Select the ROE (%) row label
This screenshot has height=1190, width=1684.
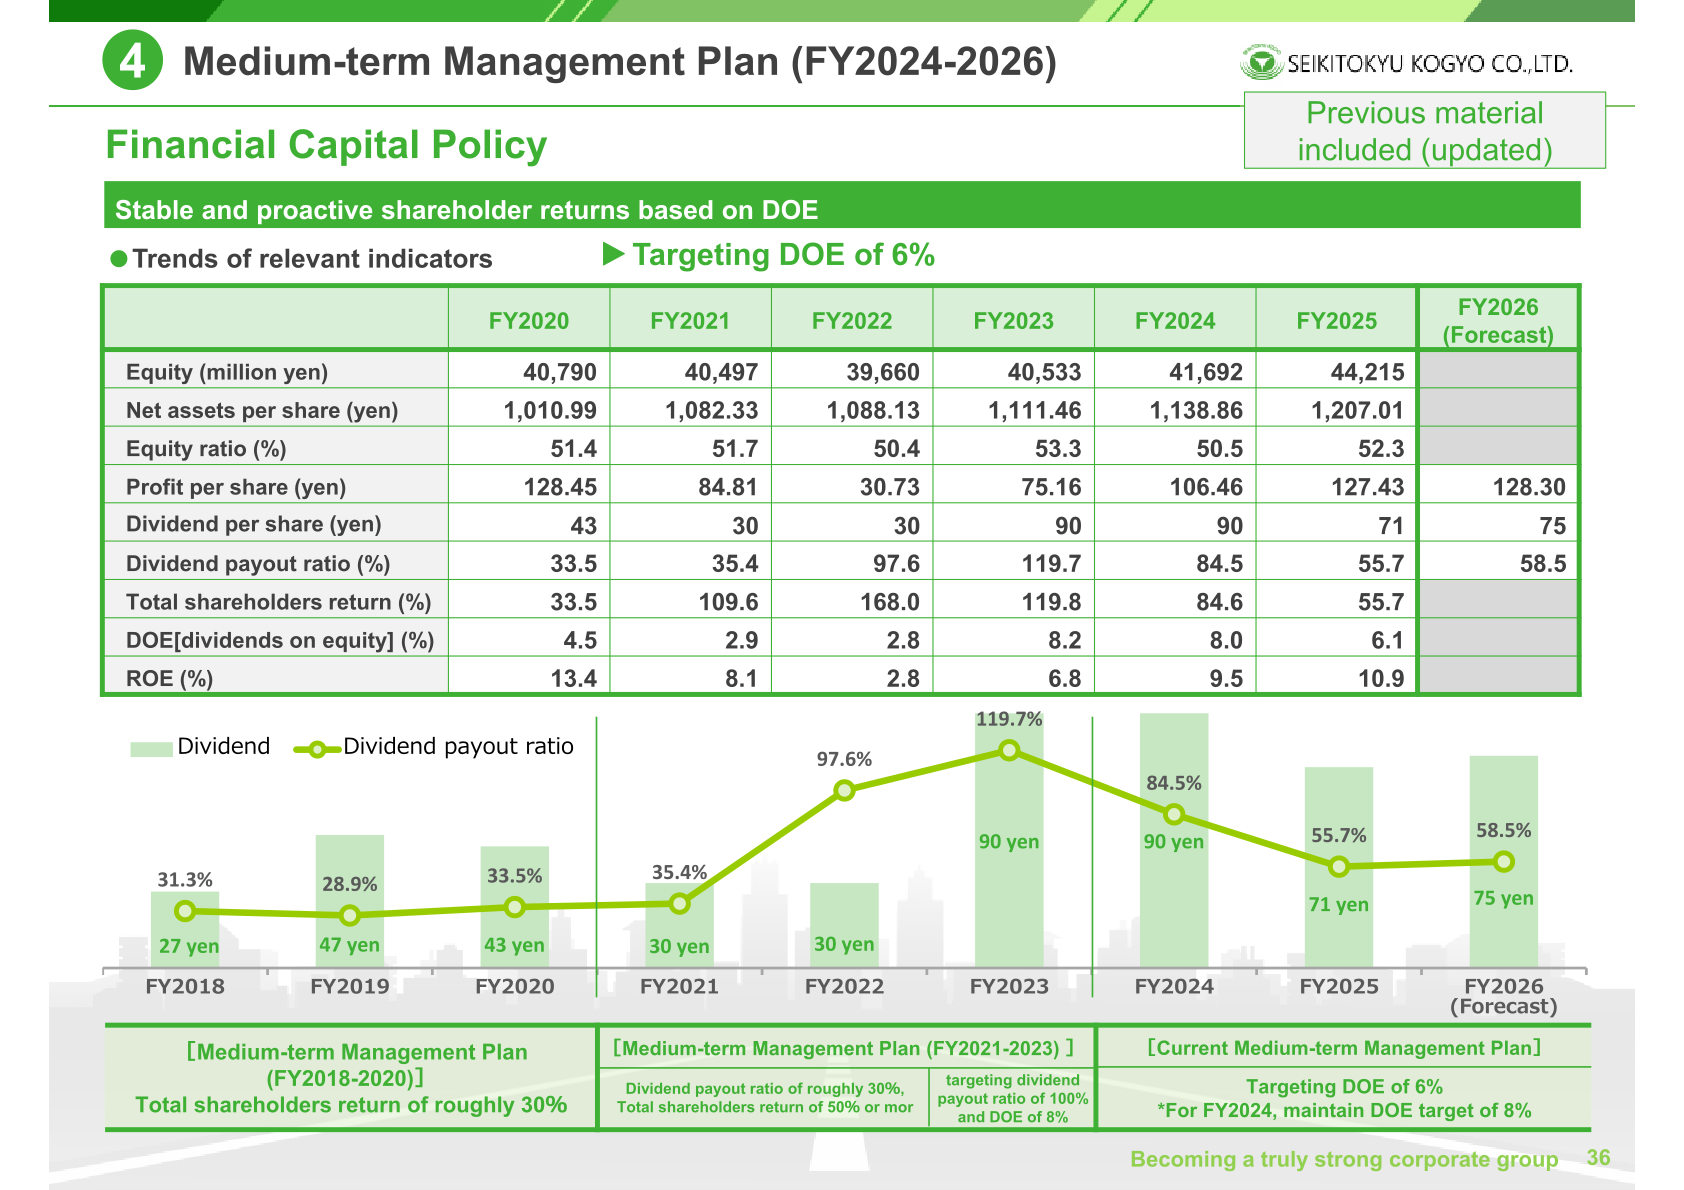click(x=169, y=679)
